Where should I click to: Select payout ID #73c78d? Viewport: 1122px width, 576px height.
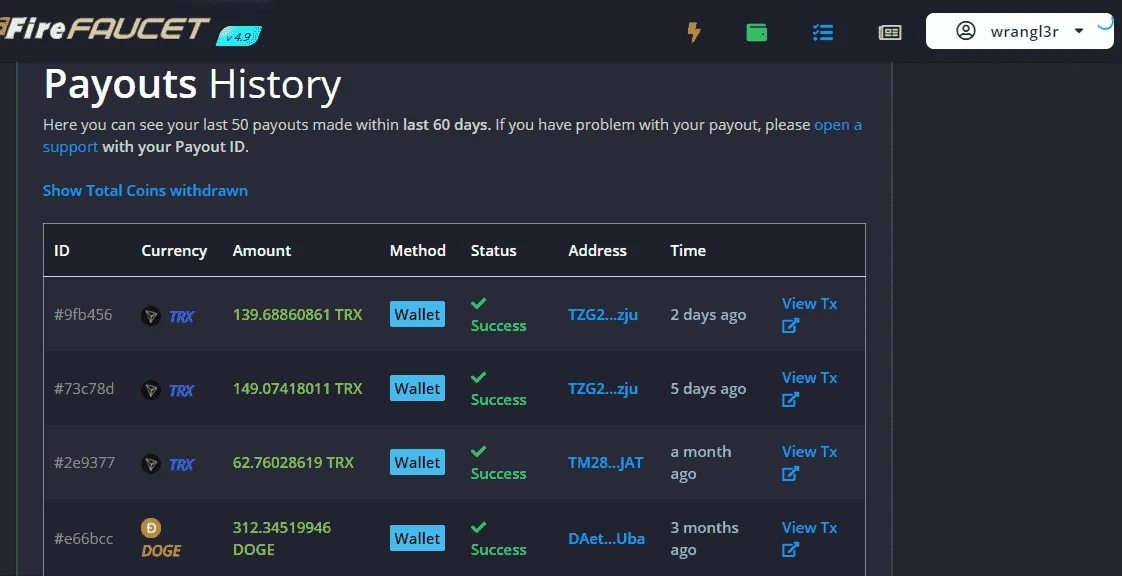[x=84, y=389]
